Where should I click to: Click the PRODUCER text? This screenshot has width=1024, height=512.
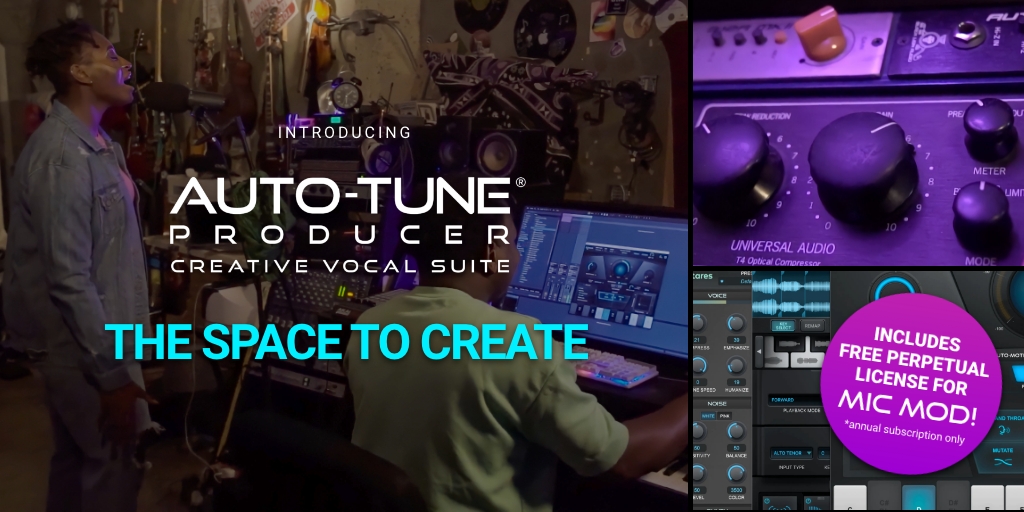(340, 235)
